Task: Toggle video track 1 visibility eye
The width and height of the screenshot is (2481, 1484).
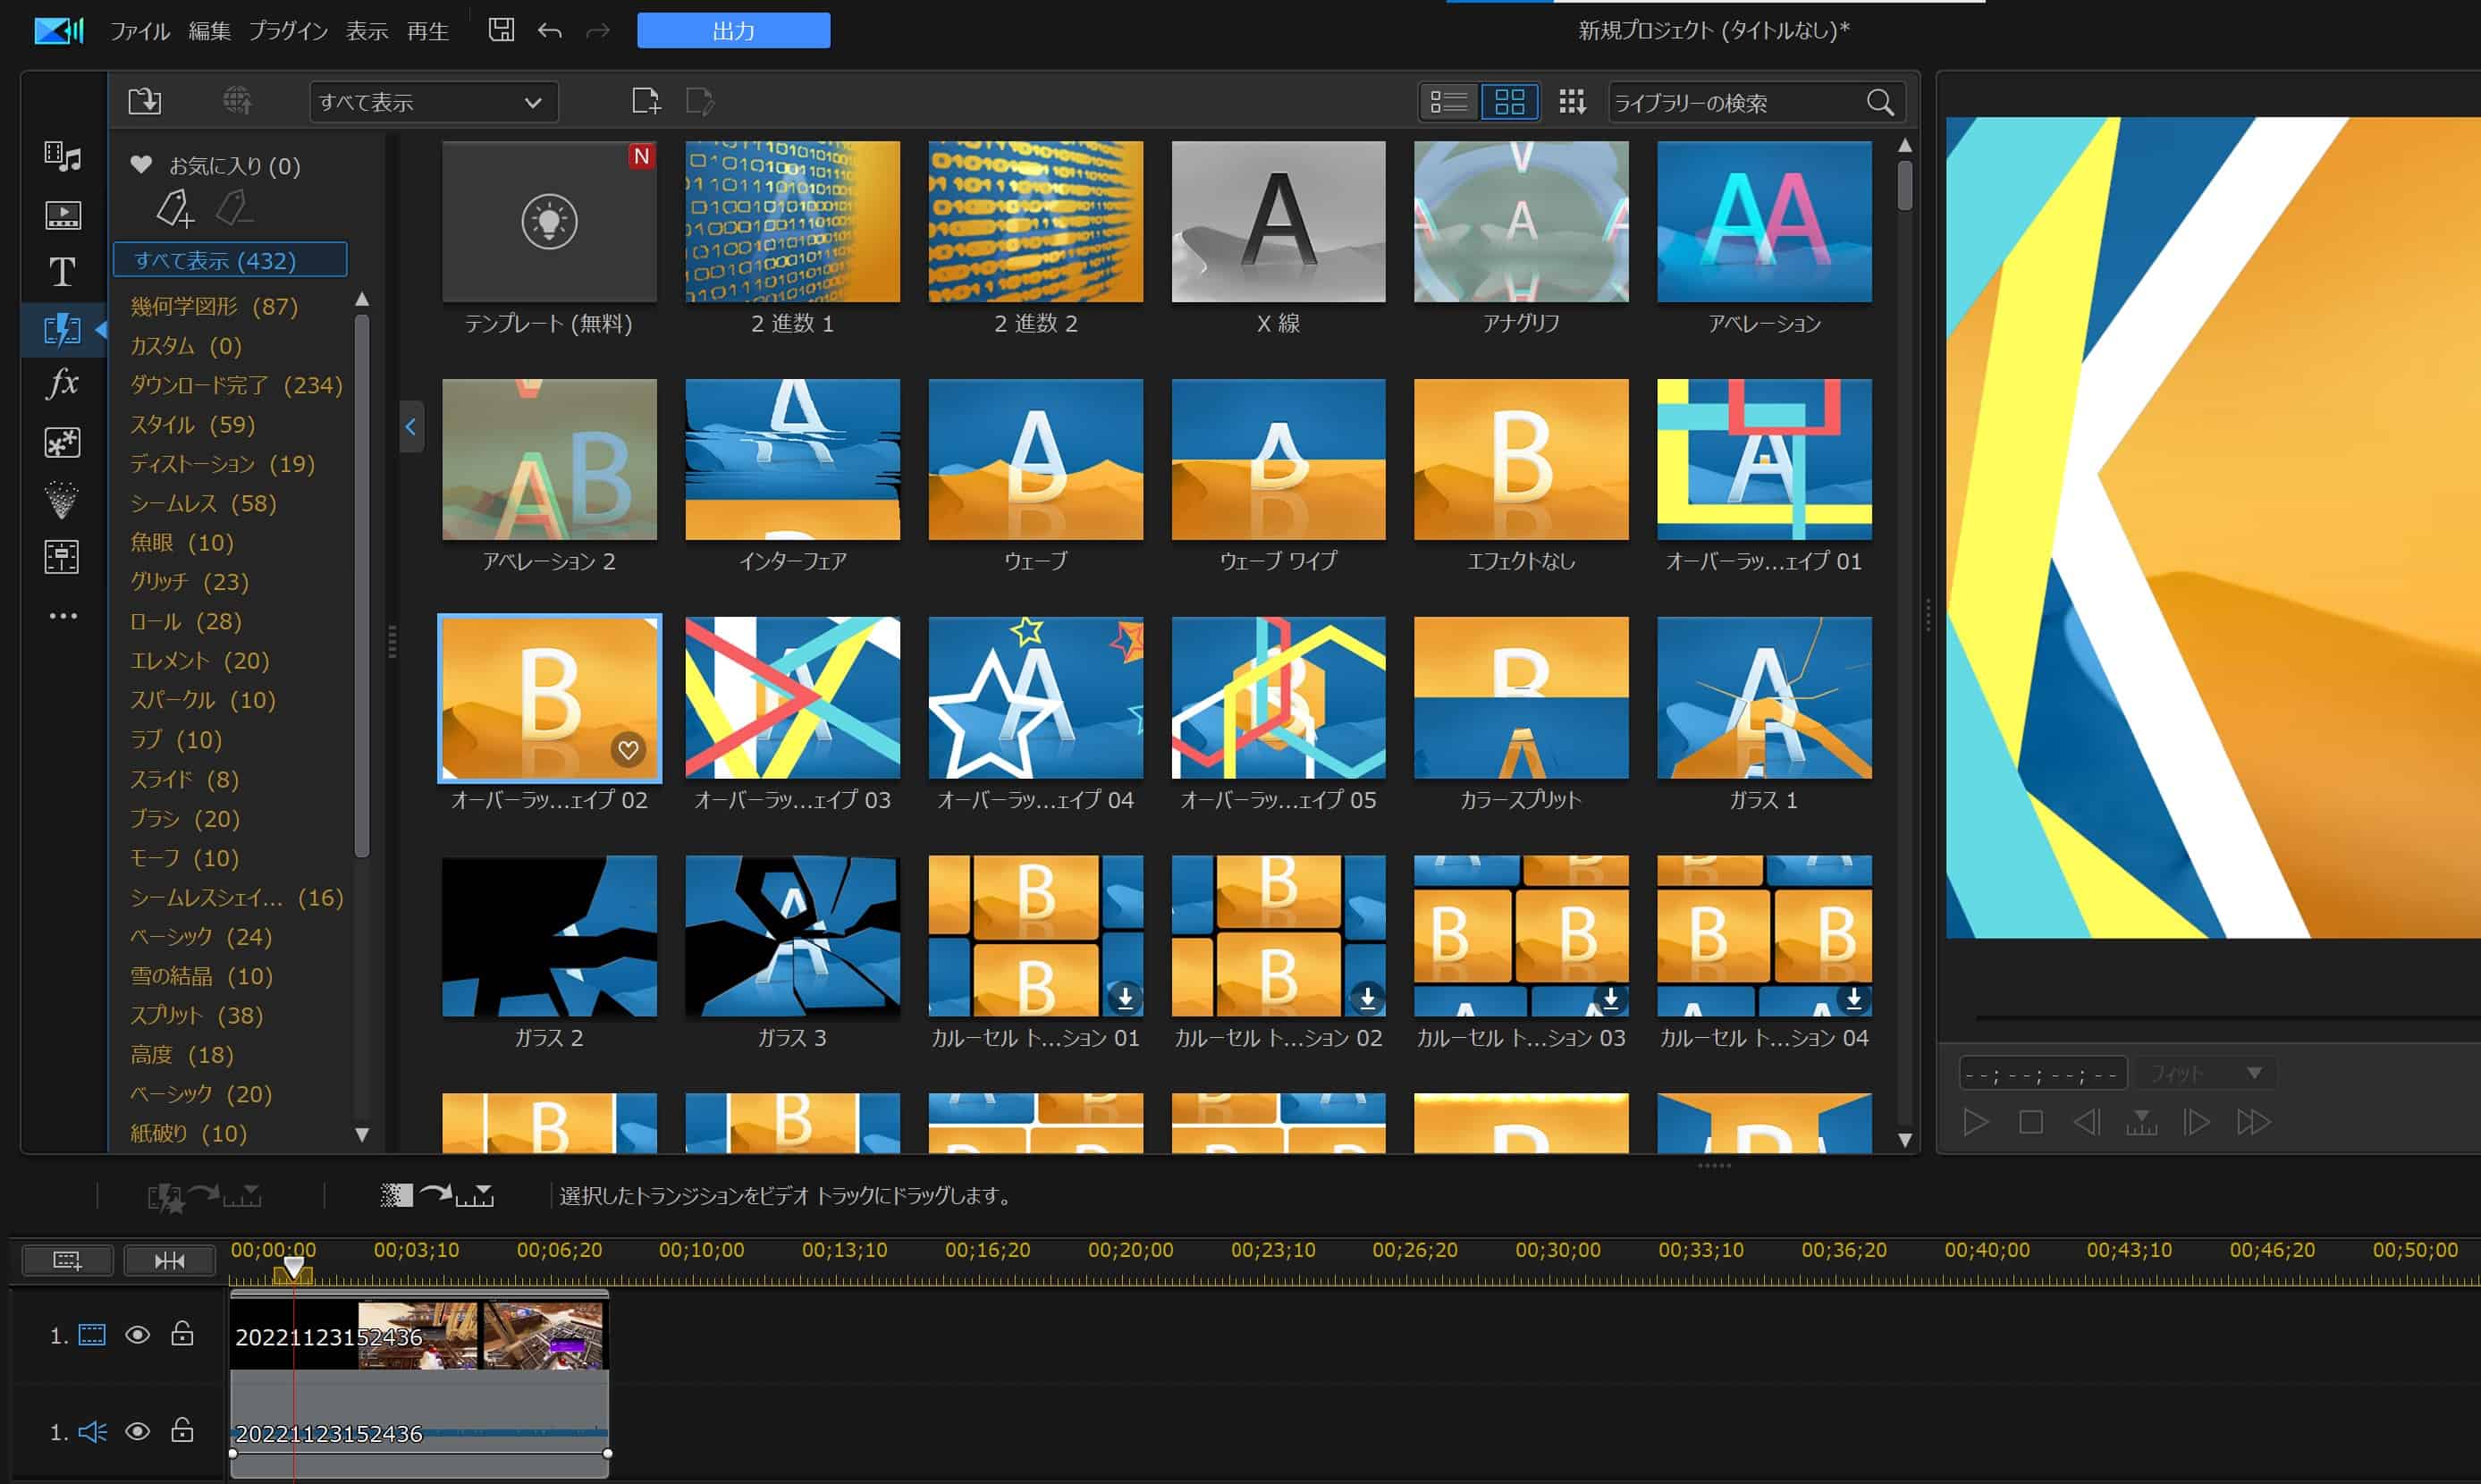Action: (137, 1335)
